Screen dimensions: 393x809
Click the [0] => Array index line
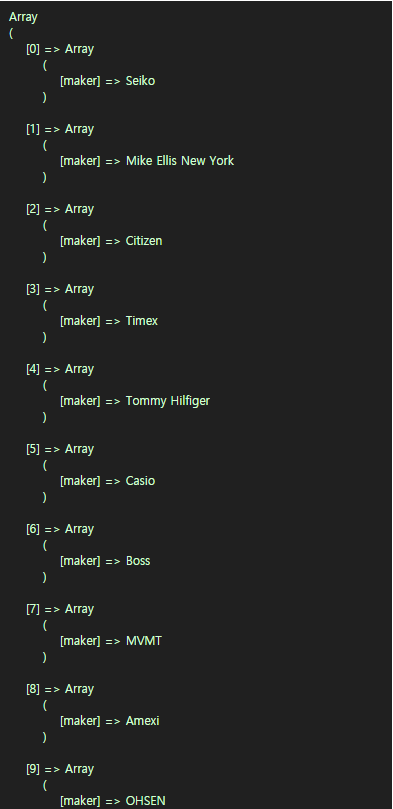coord(60,50)
